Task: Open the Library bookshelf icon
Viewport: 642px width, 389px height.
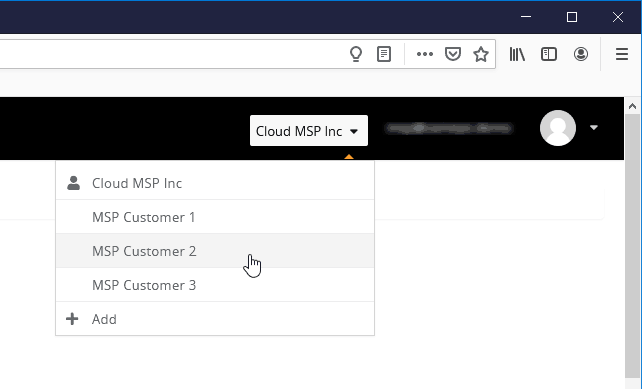Action: click(x=517, y=54)
